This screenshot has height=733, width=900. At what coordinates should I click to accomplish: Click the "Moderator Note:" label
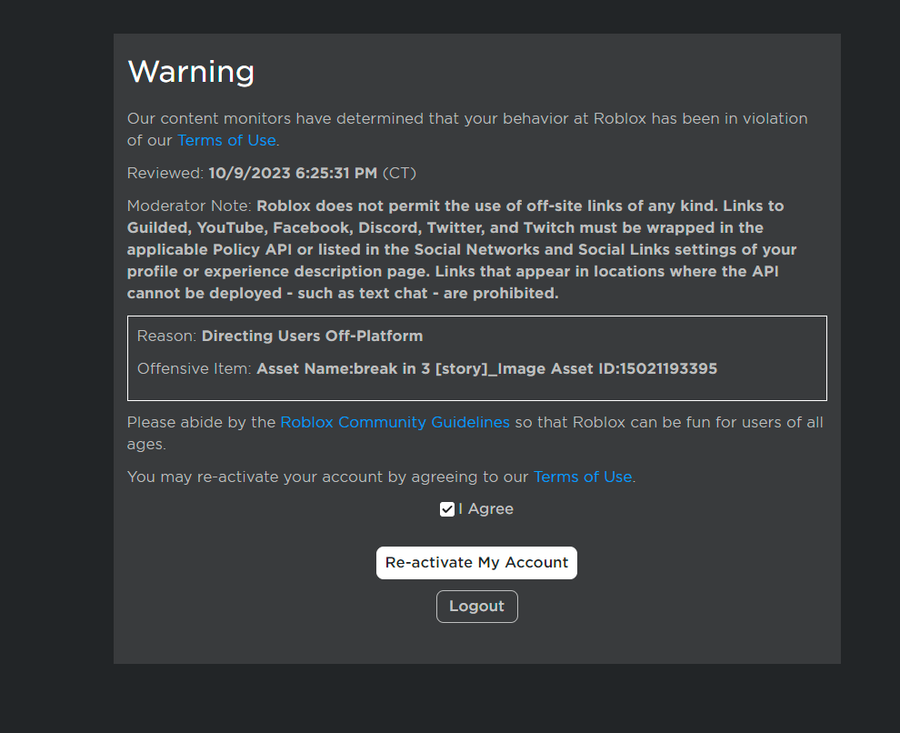pos(189,206)
